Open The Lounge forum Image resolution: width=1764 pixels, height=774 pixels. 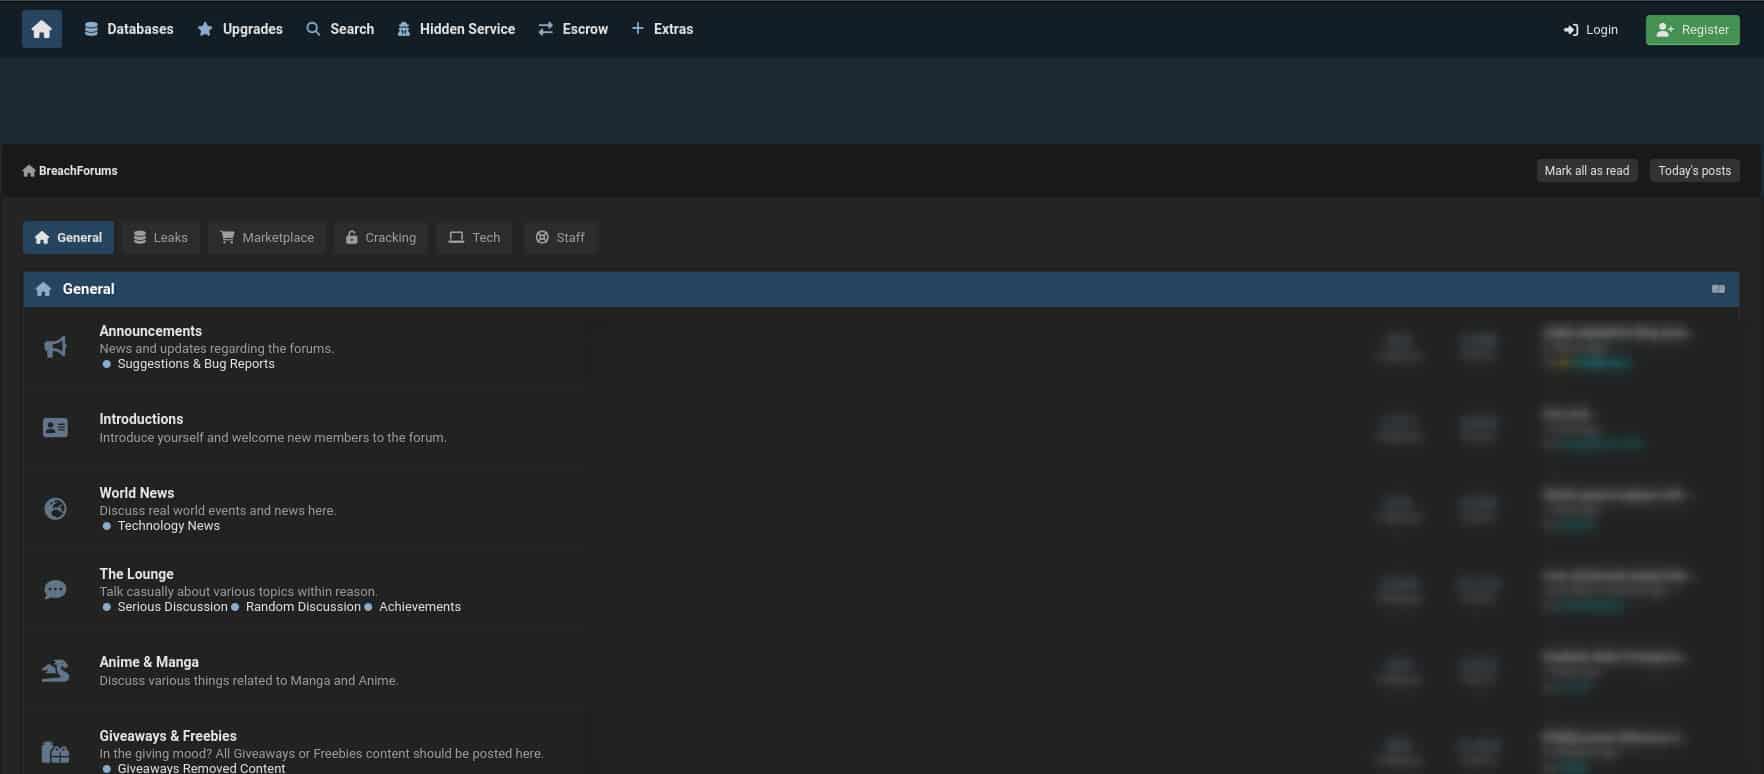click(x=136, y=574)
